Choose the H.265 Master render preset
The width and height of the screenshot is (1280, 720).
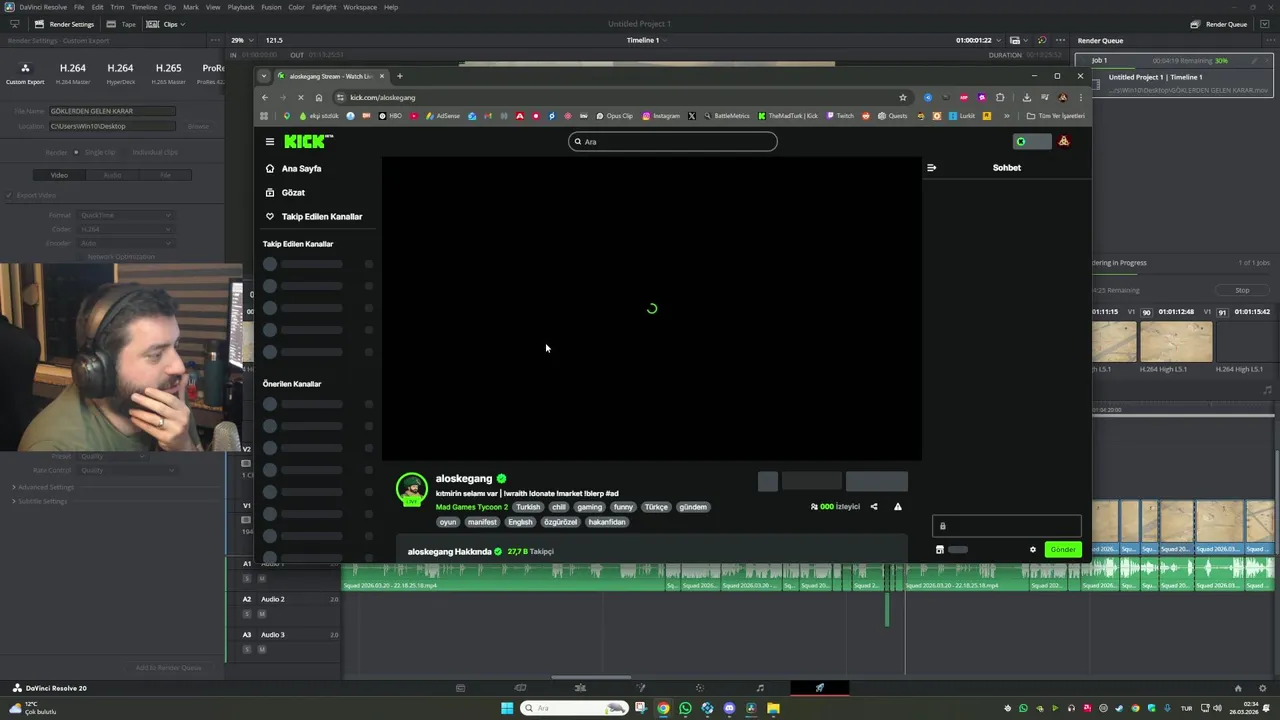coord(168,73)
